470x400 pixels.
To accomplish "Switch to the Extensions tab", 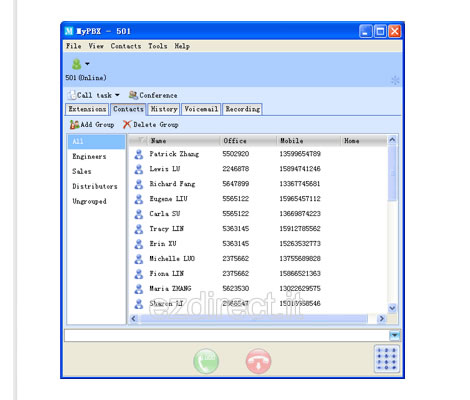I will coord(87,109).
